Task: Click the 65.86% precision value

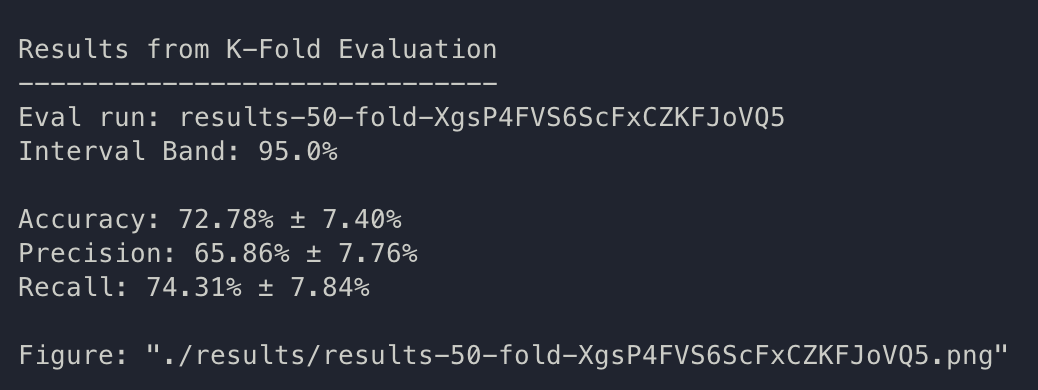Action: tap(242, 254)
